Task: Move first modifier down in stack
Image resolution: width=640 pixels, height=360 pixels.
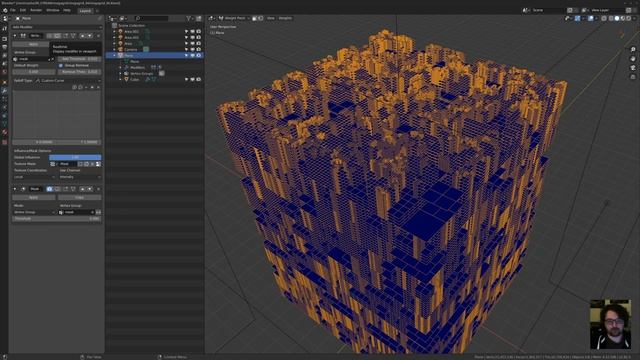Action: tap(90, 36)
